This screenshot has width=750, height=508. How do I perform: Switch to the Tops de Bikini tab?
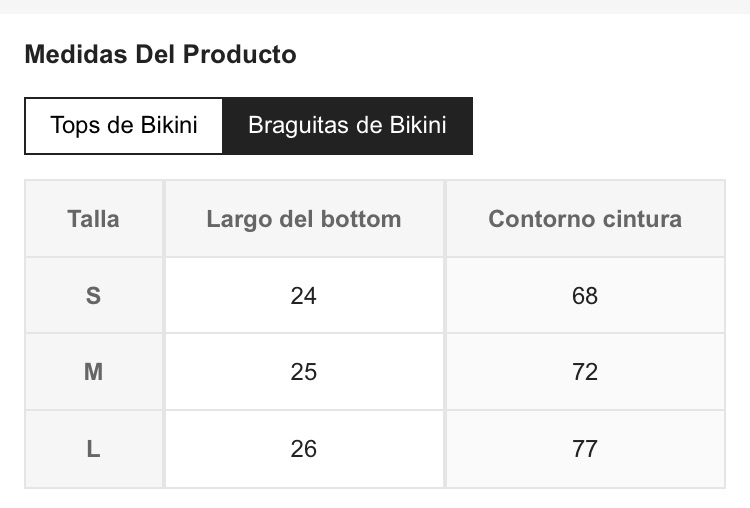tap(124, 126)
